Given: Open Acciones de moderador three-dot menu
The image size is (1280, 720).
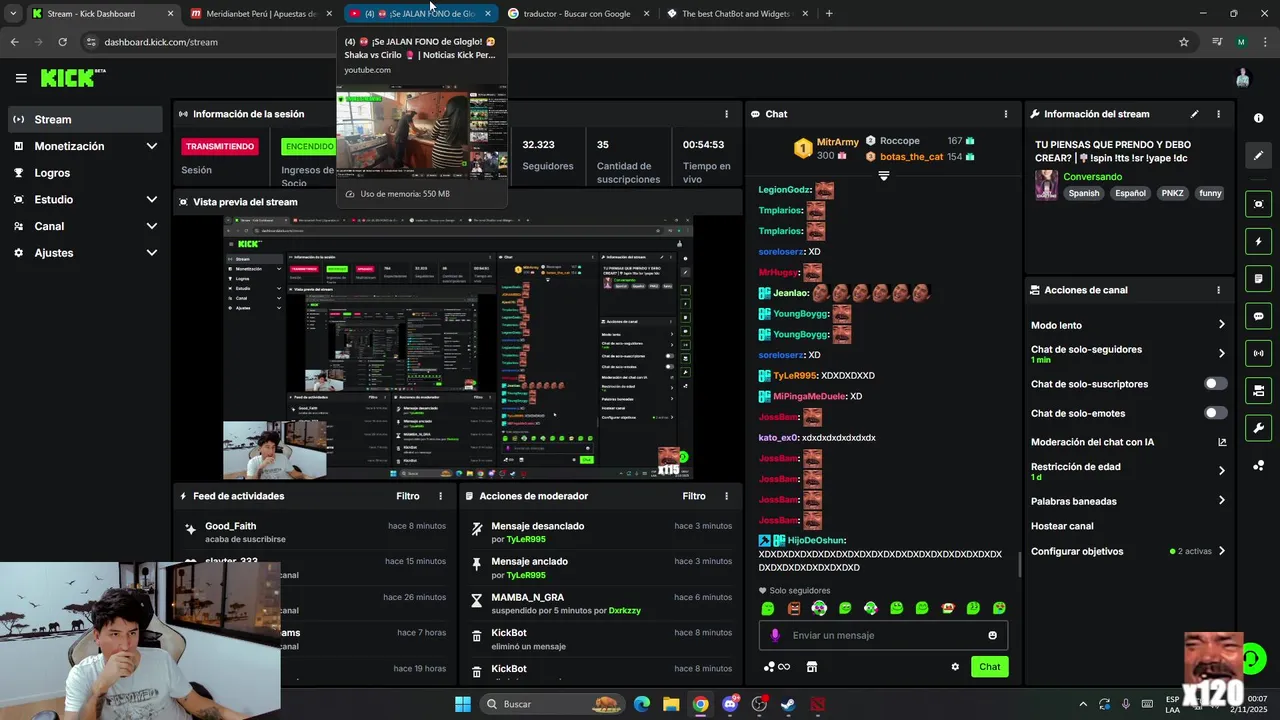Looking at the screenshot, I should coord(726,496).
